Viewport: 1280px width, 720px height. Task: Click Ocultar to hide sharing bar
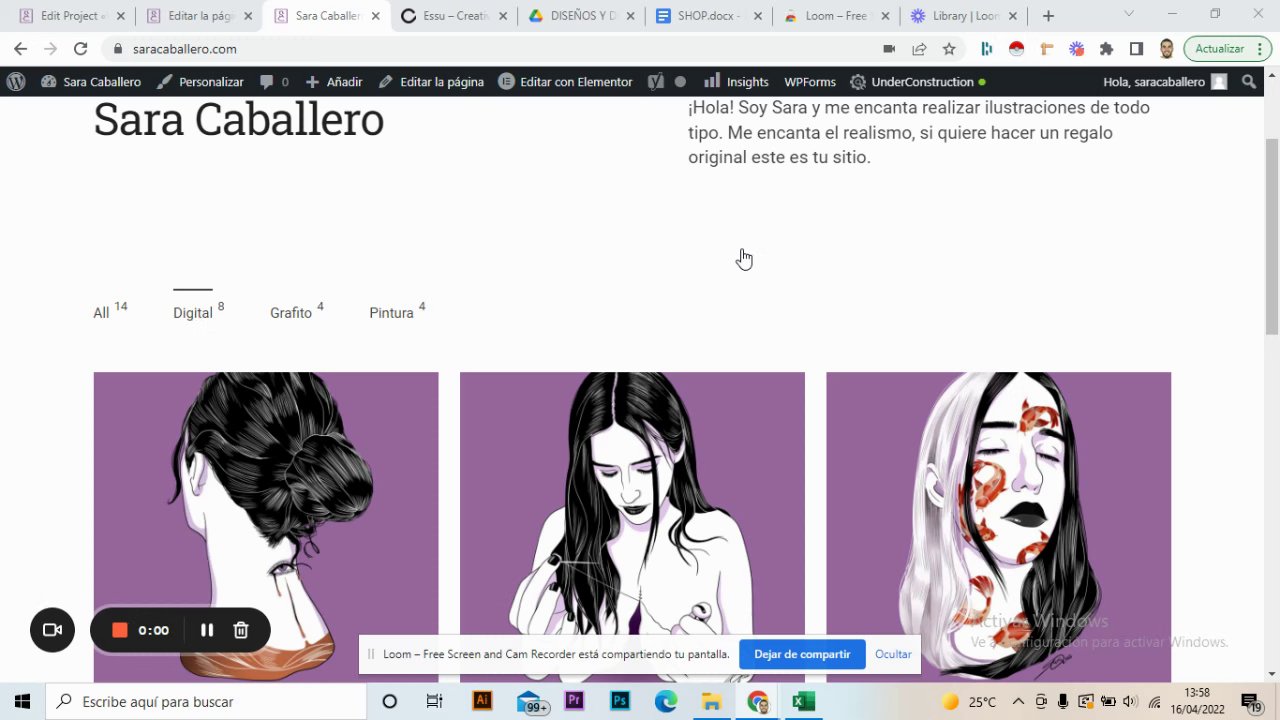(893, 654)
